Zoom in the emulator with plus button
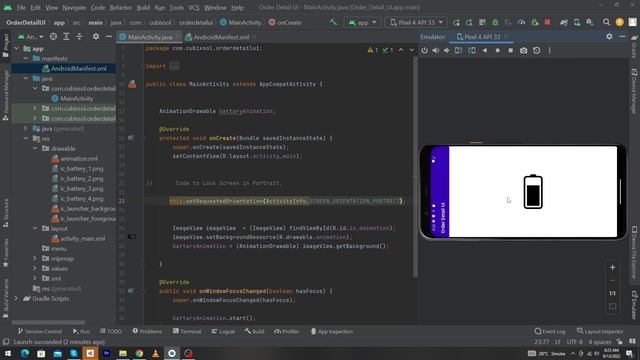Screen dimensions: 640x360 [612, 268]
